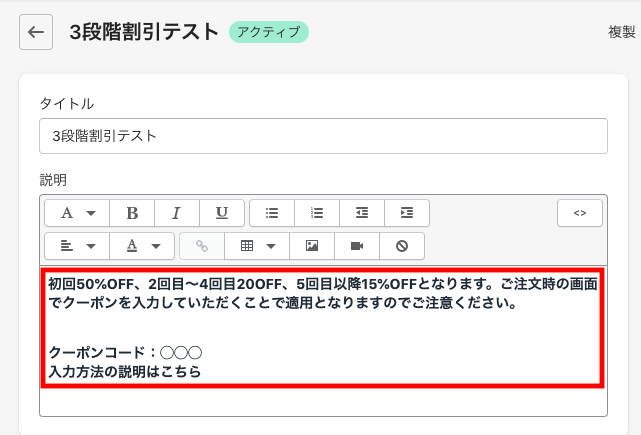Click the 複製 duplicate link
Image resolution: width=641 pixels, height=435 pixels.
tap(622, 32)
